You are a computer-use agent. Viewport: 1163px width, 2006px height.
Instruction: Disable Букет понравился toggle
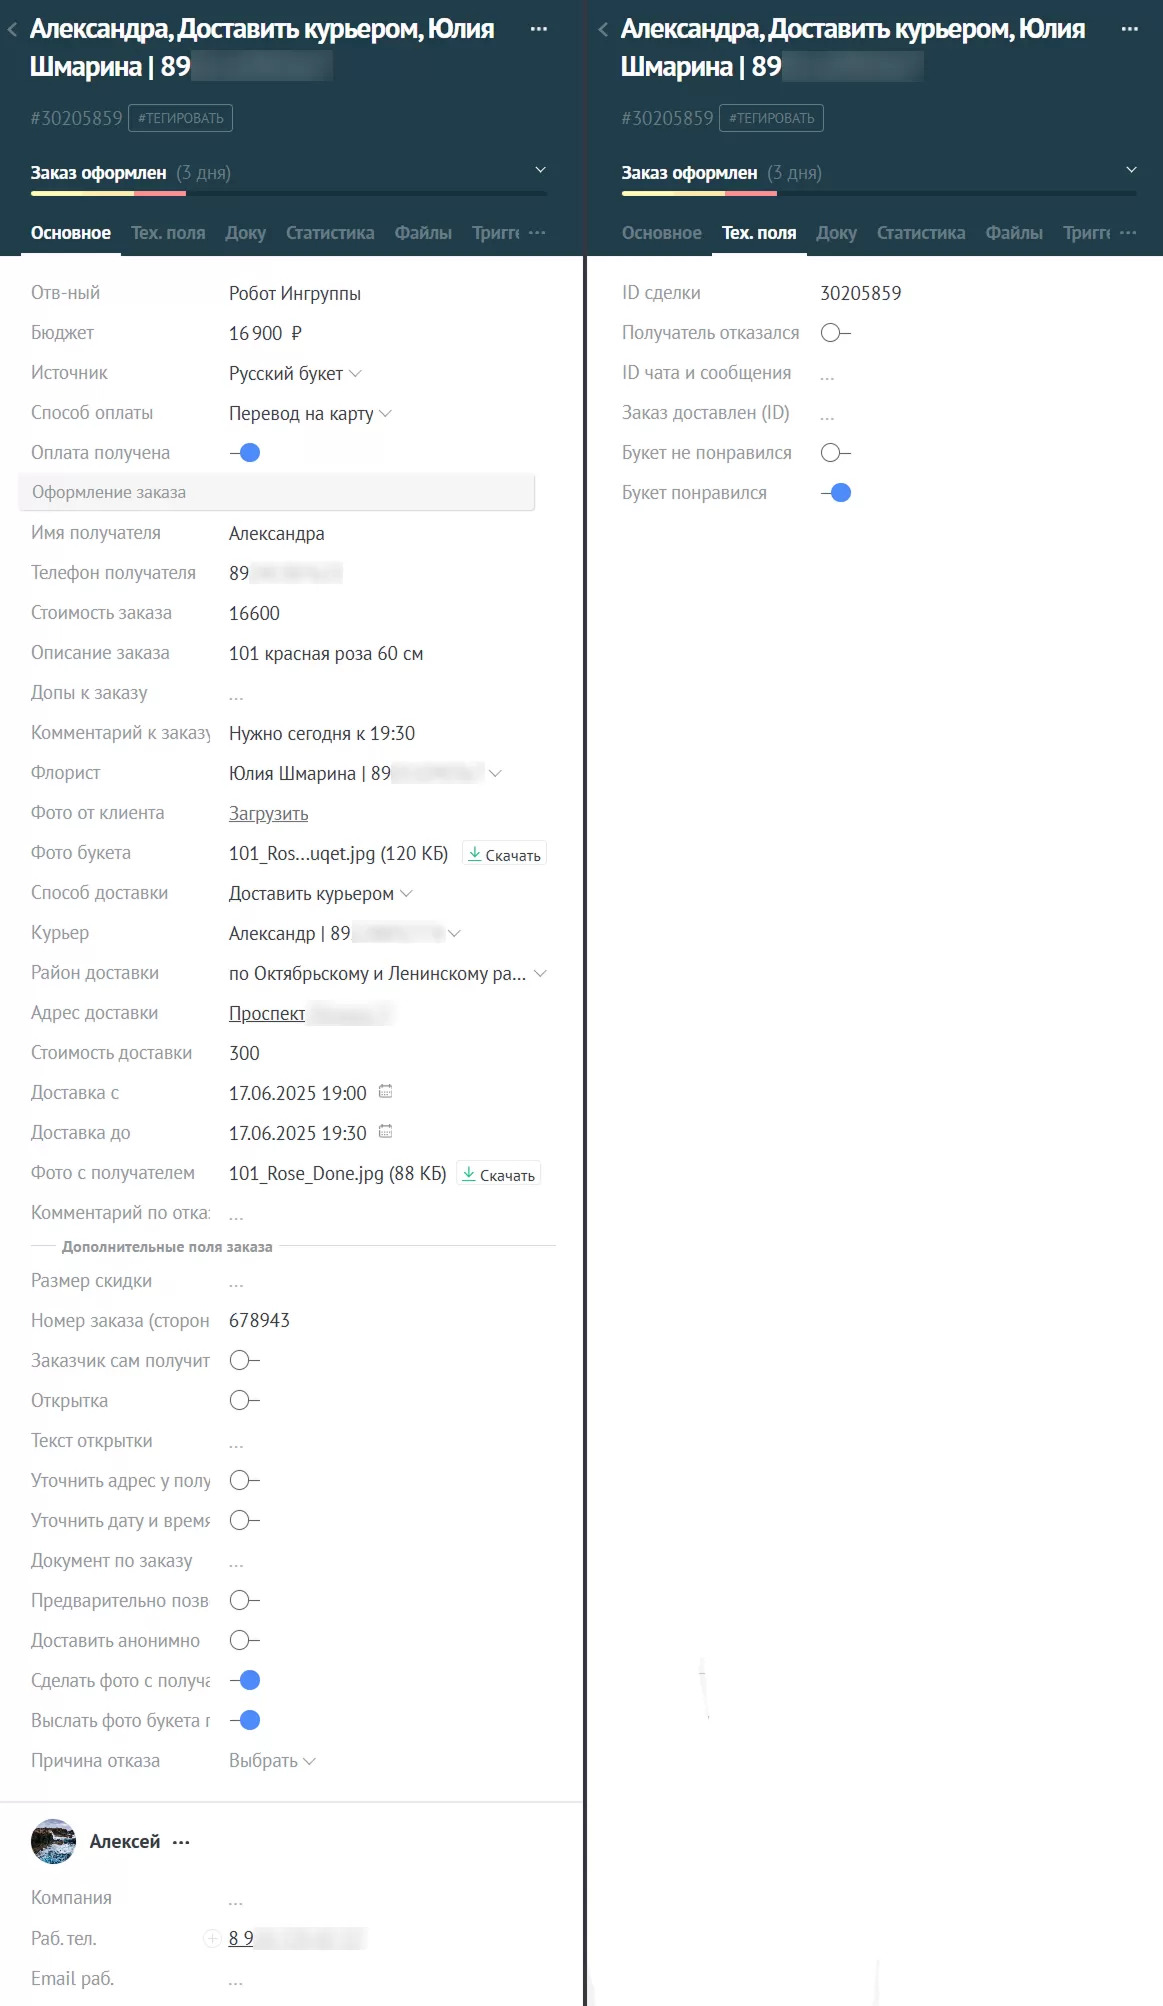pos(836,493)
